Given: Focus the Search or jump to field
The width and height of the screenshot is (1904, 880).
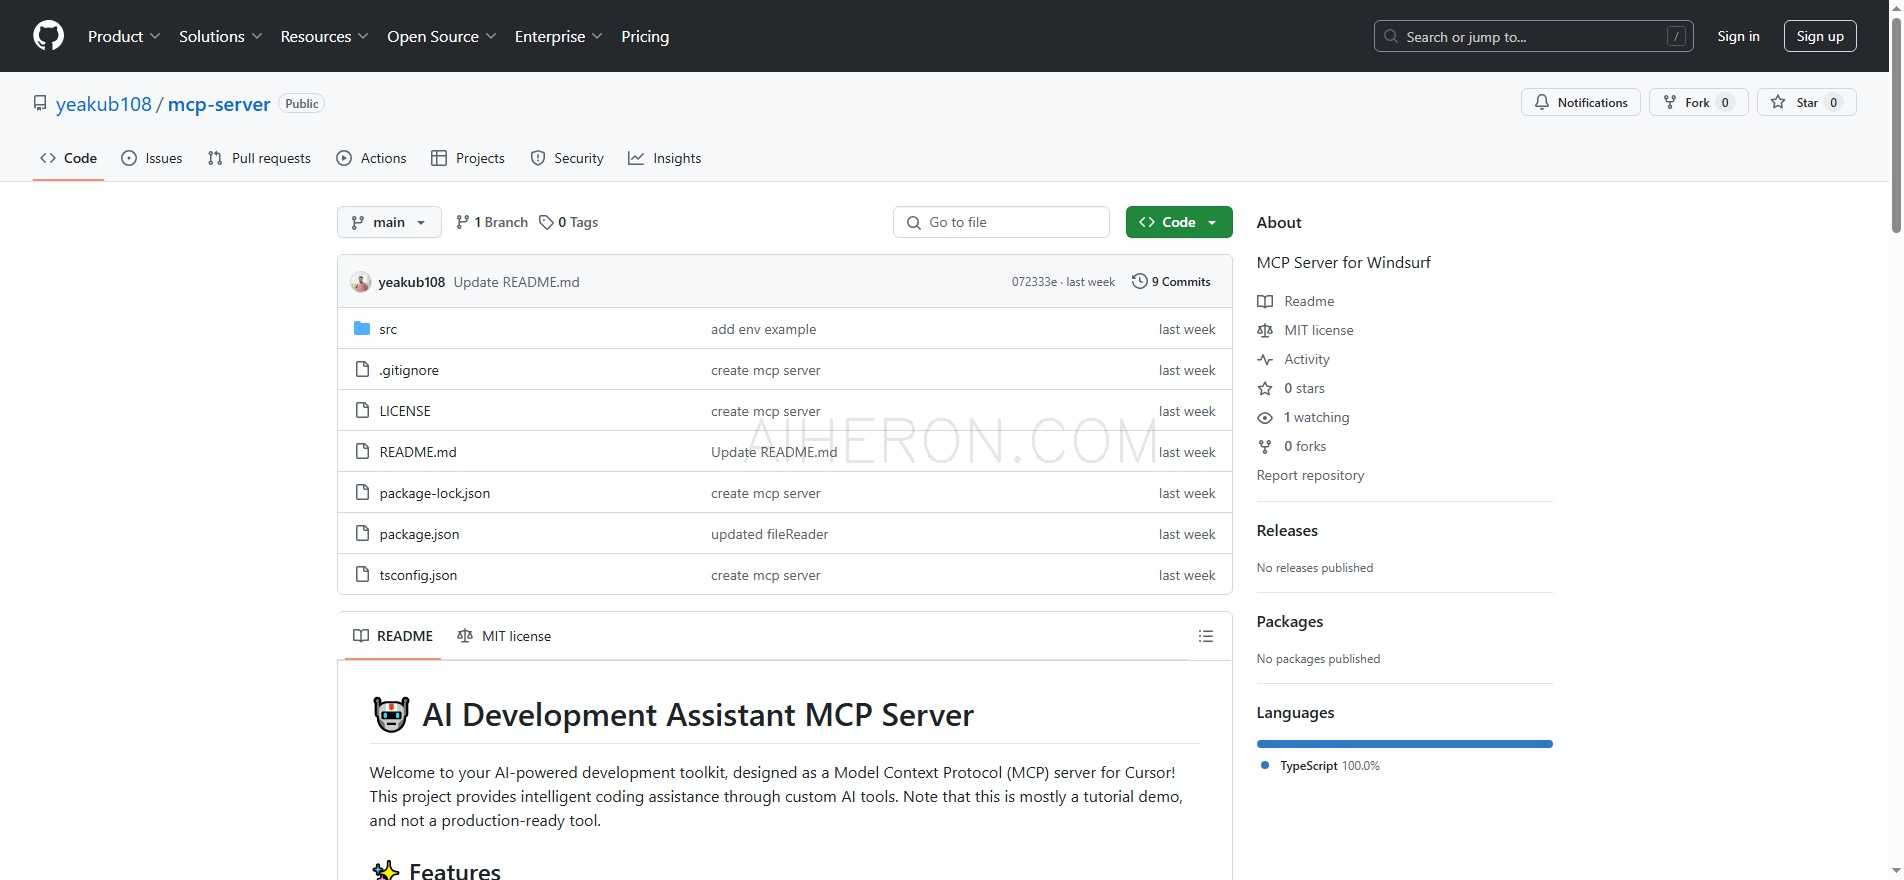Looking at the screenshot, I should click(x=1534, y=37).
